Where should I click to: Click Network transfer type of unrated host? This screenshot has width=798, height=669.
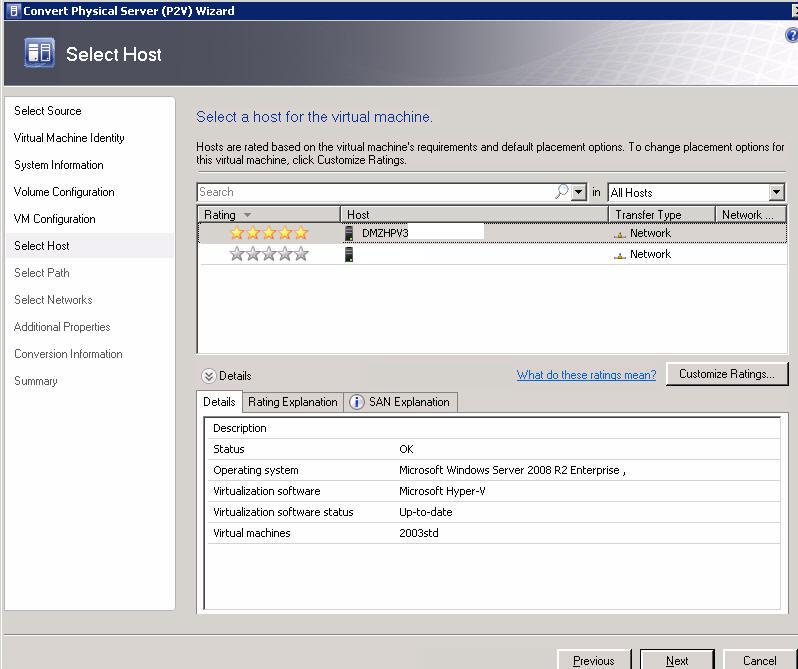tap(650, 254)
